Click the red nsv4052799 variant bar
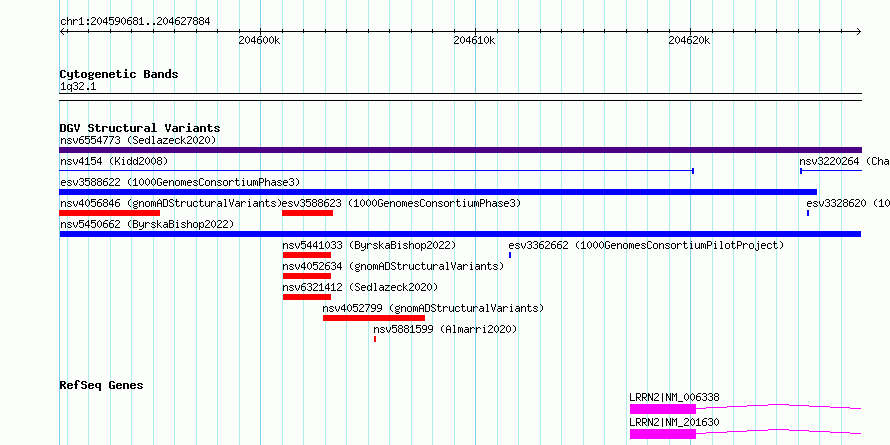The image size is (890, 445). point(374,318)
